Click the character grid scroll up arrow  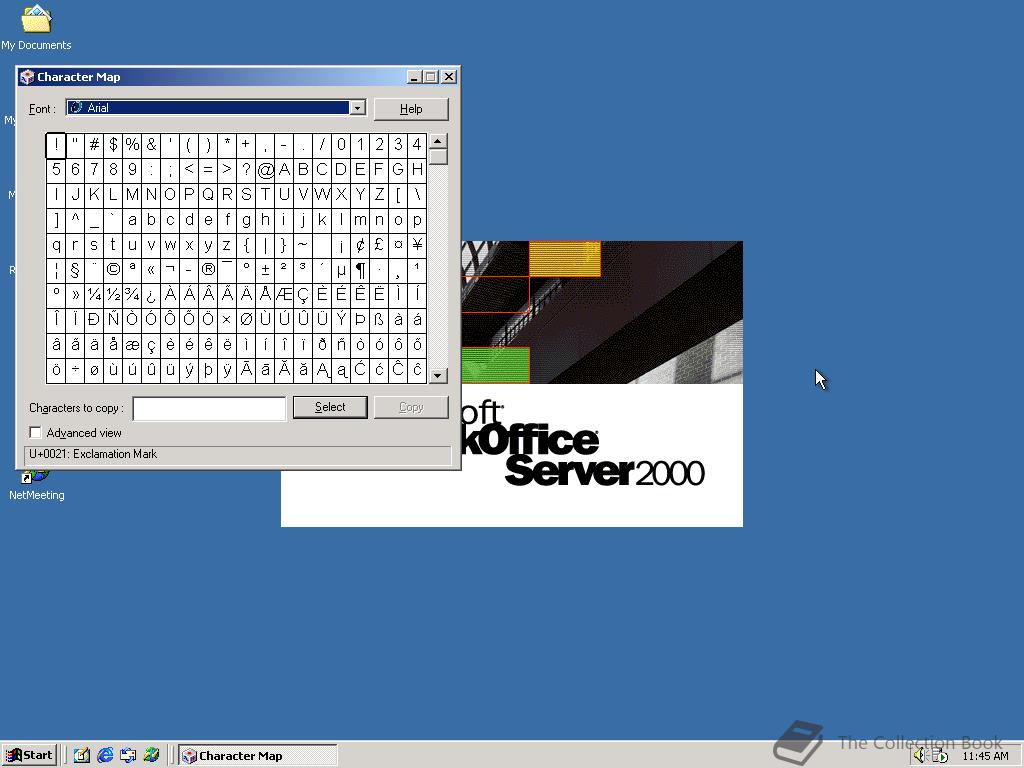click(x=438, y=141)
